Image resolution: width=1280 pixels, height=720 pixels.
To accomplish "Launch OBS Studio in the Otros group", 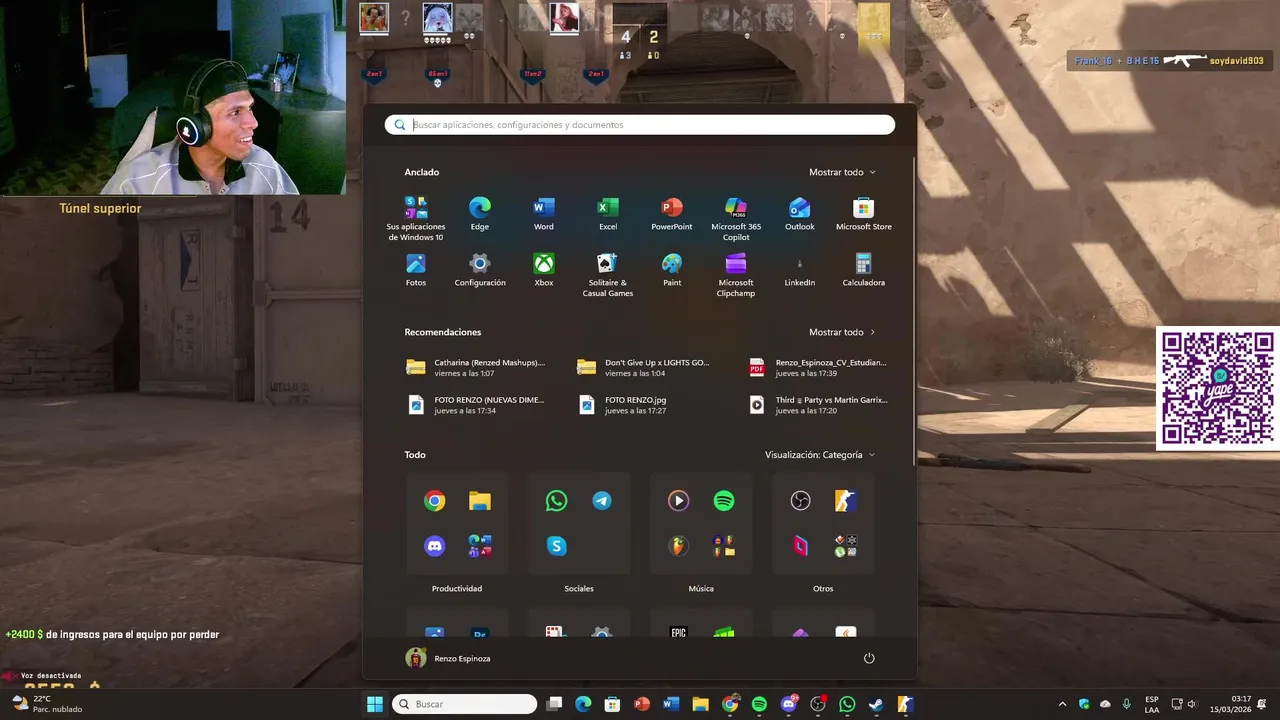I will [800, 501].
